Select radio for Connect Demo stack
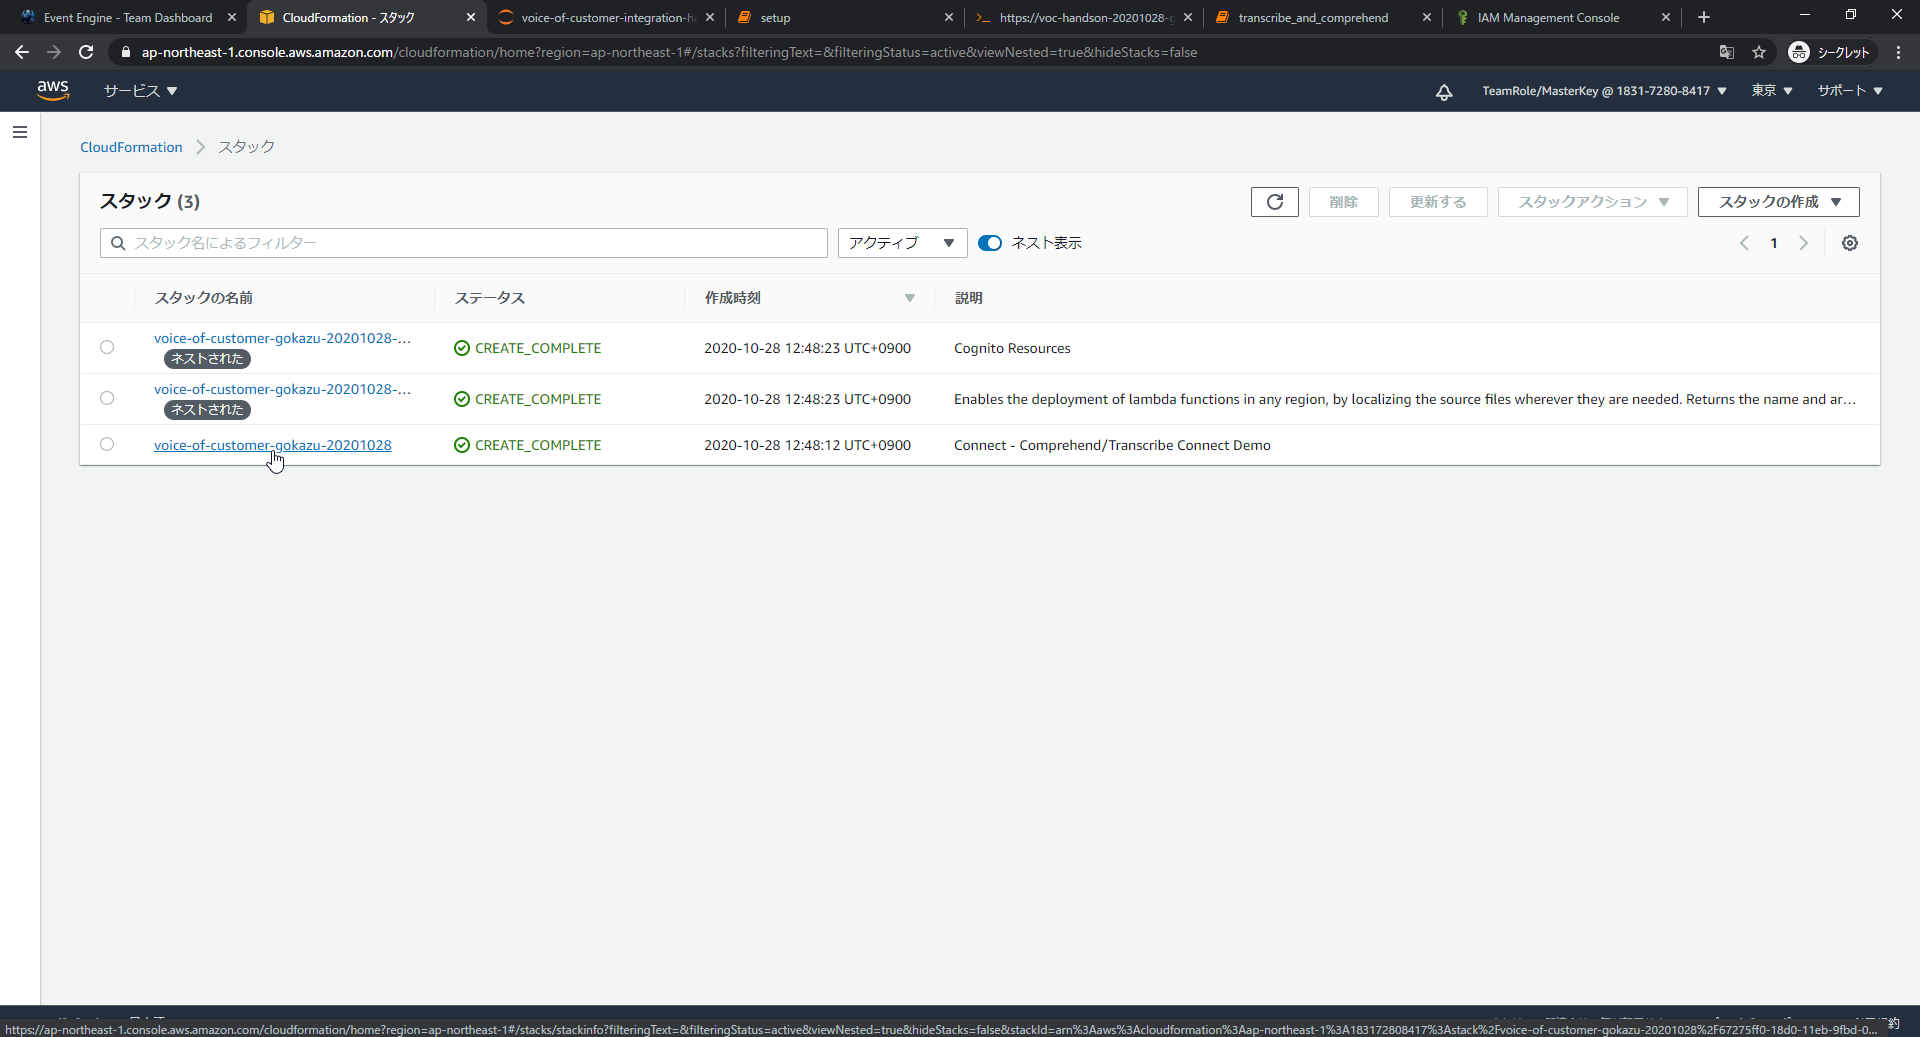This screenshot has height=1037, width=1920. (107, 444)
